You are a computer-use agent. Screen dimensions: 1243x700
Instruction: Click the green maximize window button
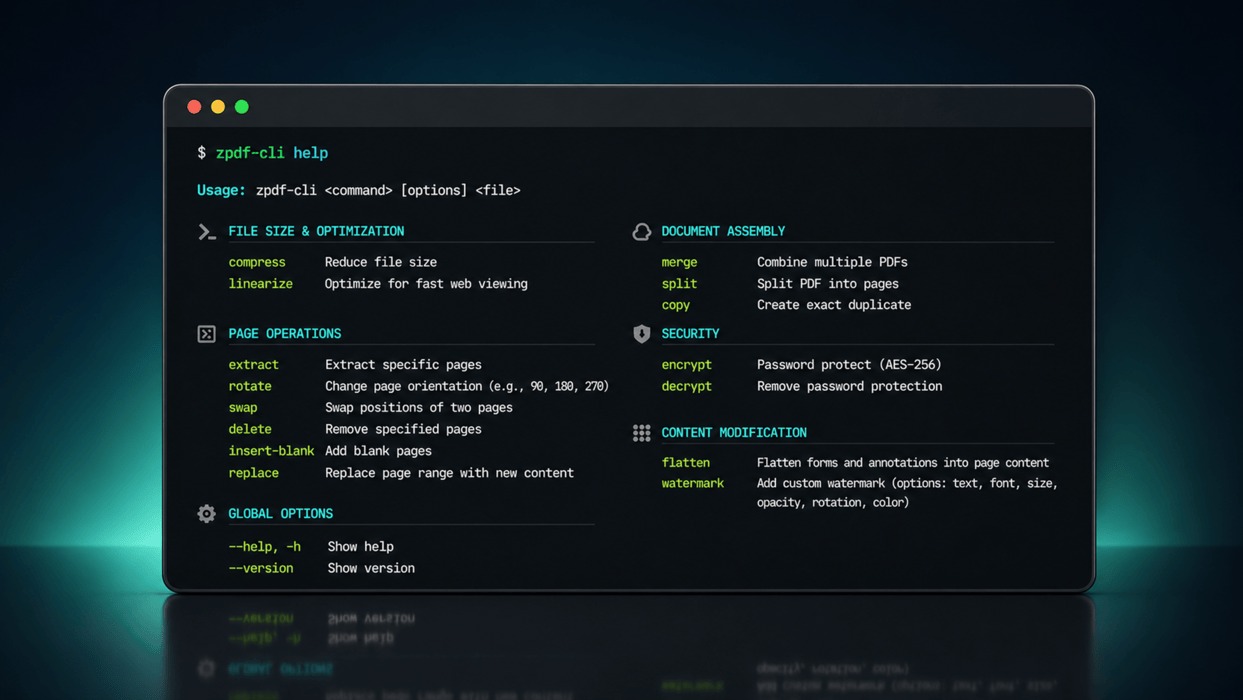[x=242, y=107]
